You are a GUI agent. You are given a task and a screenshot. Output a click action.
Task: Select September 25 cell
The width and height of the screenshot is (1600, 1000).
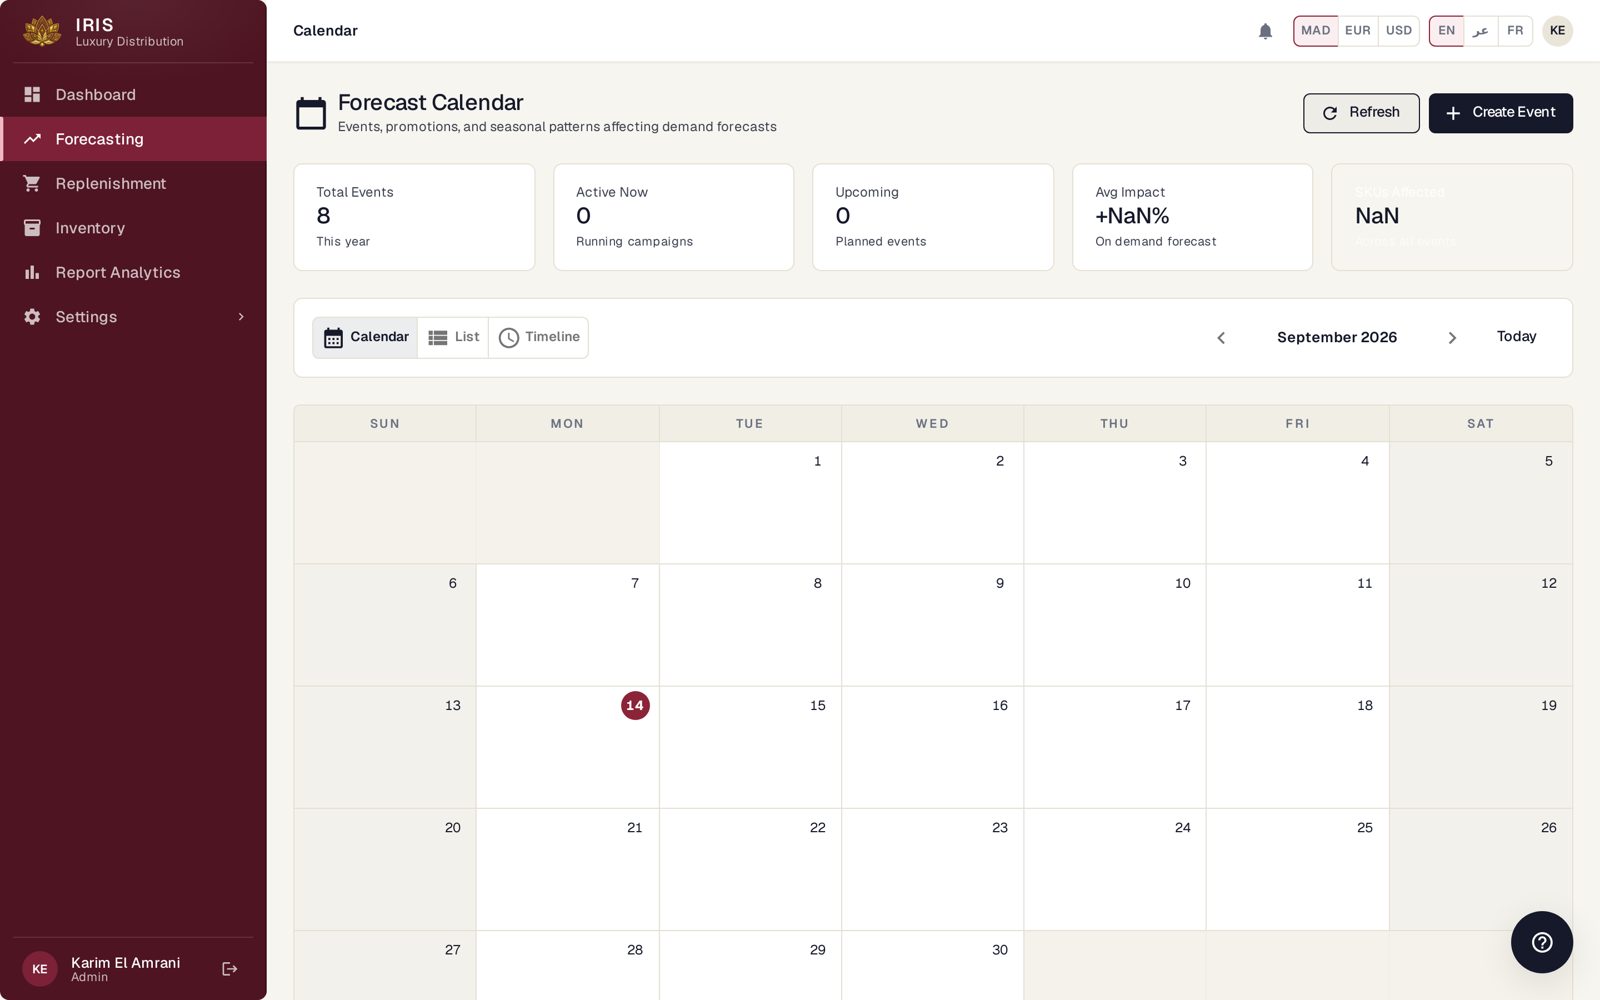[x=1297, y=869]
